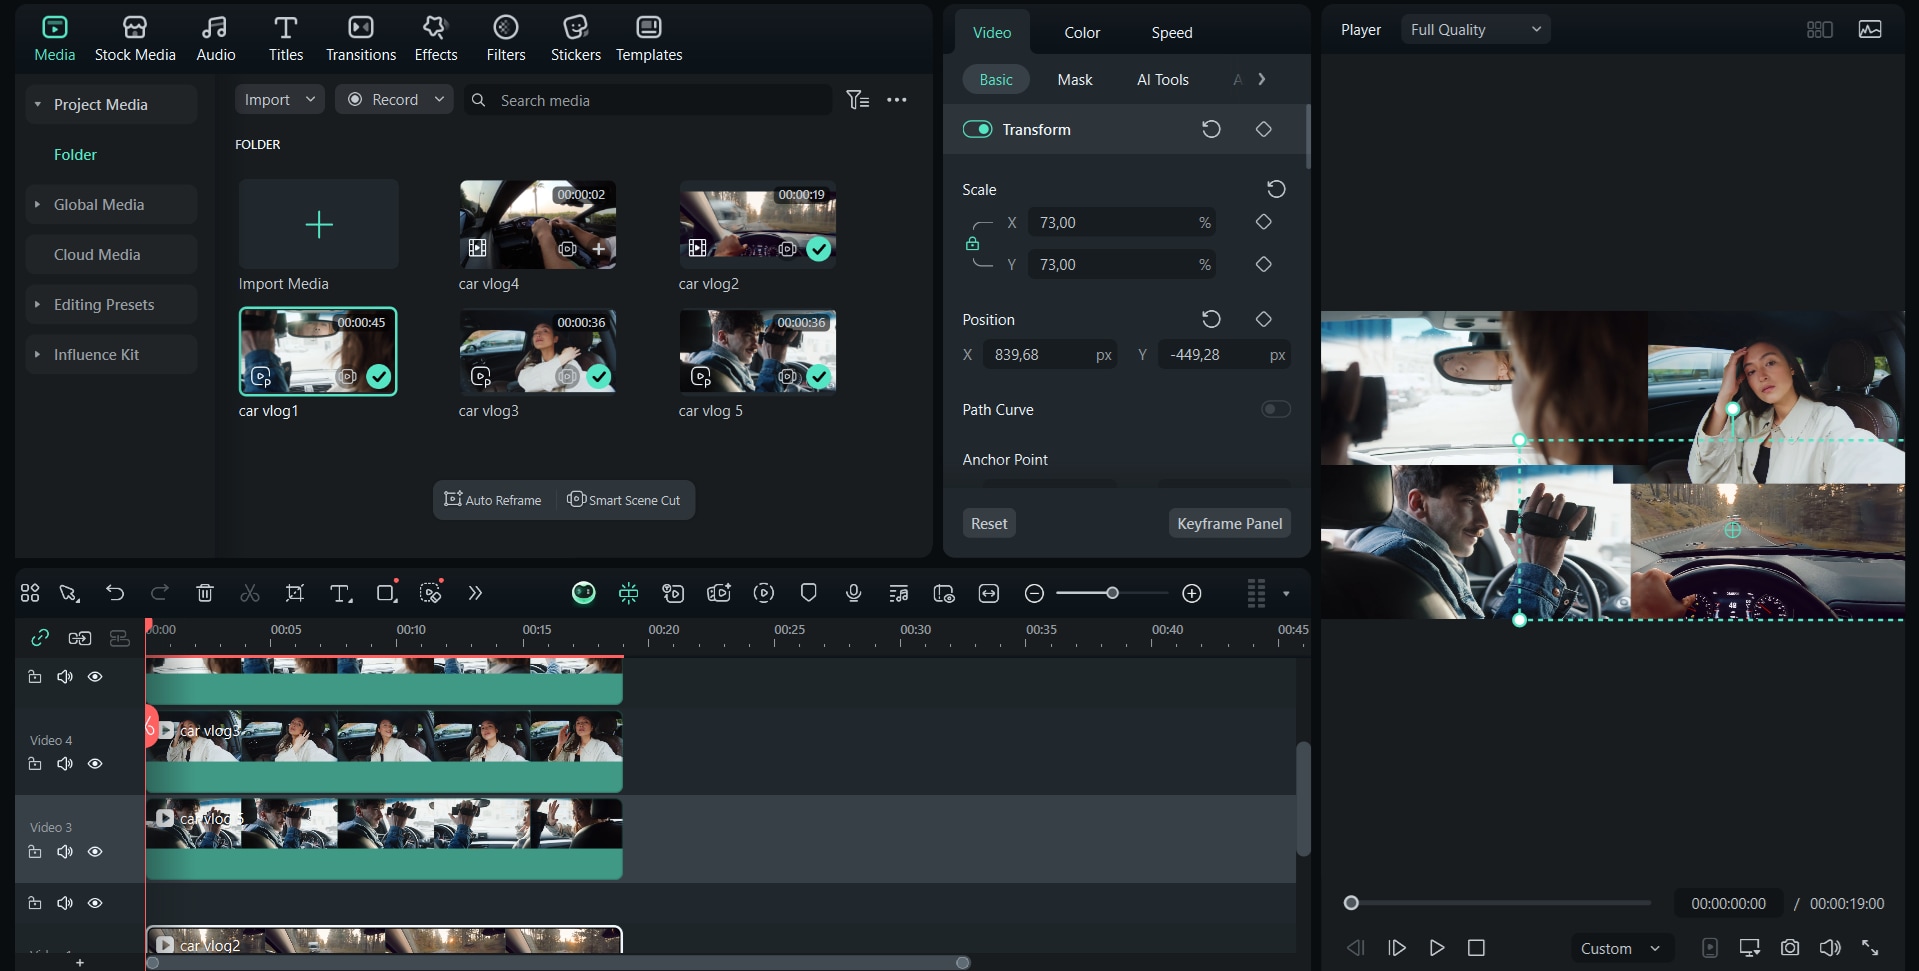Image resolution: width=1919 pixels, height=971 pixels.
Task: Switch to the Color tab in properties
Action: point(1082,32)
